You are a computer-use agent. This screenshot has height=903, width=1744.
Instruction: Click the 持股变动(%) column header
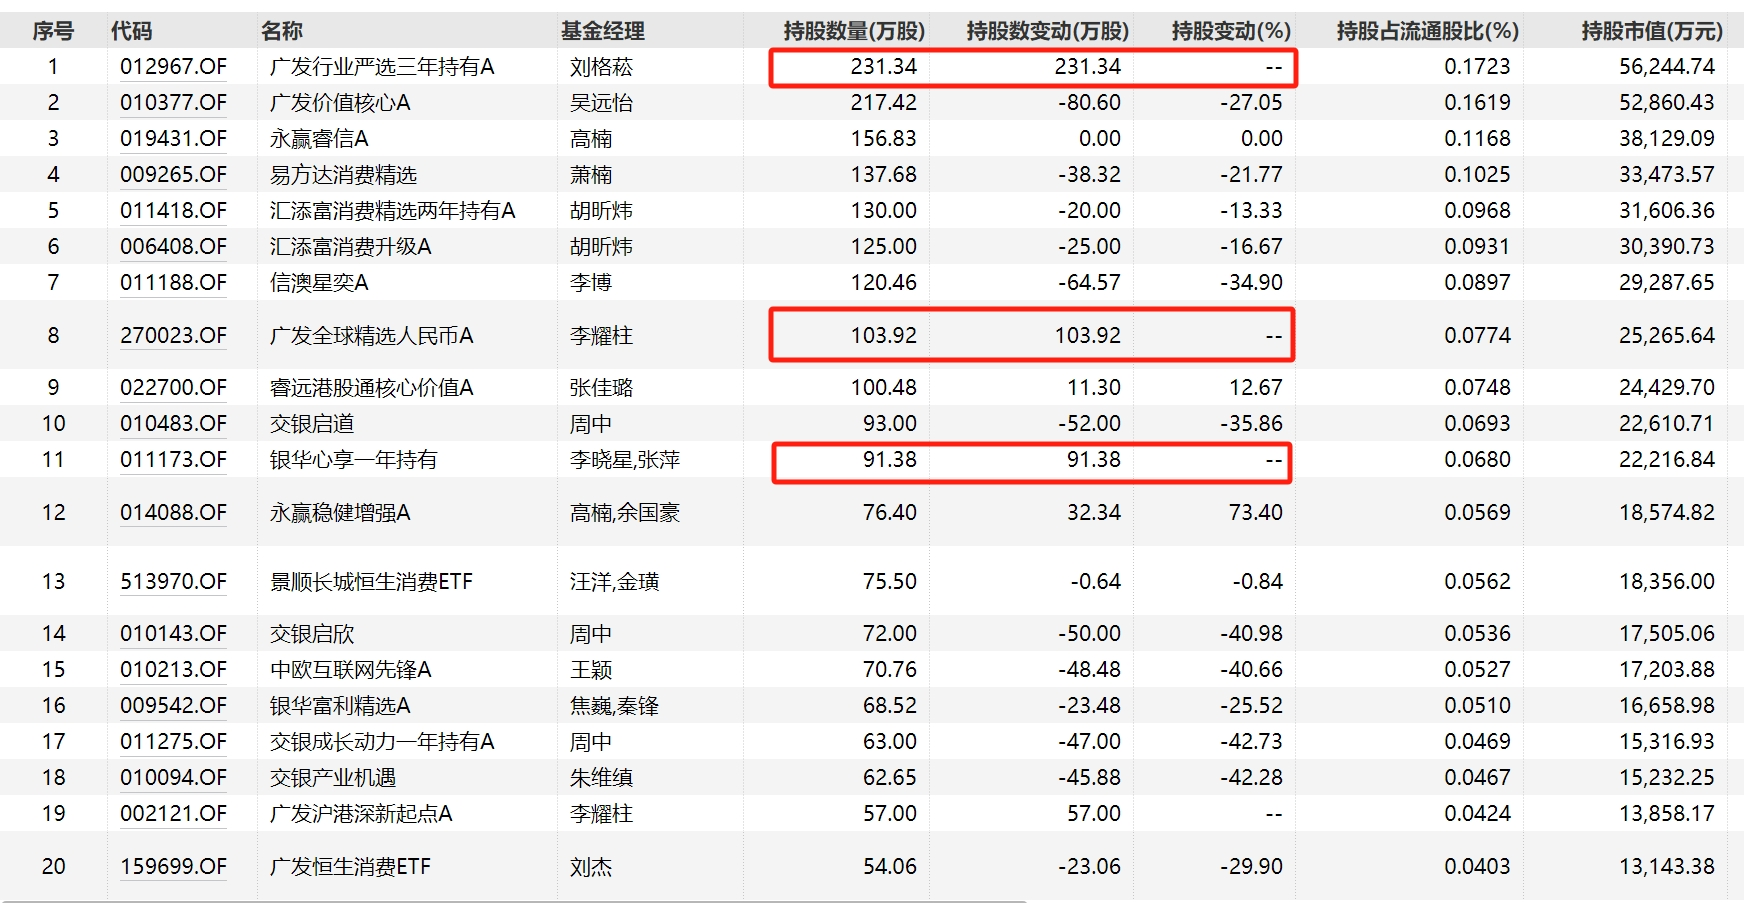click(1230, 31)
